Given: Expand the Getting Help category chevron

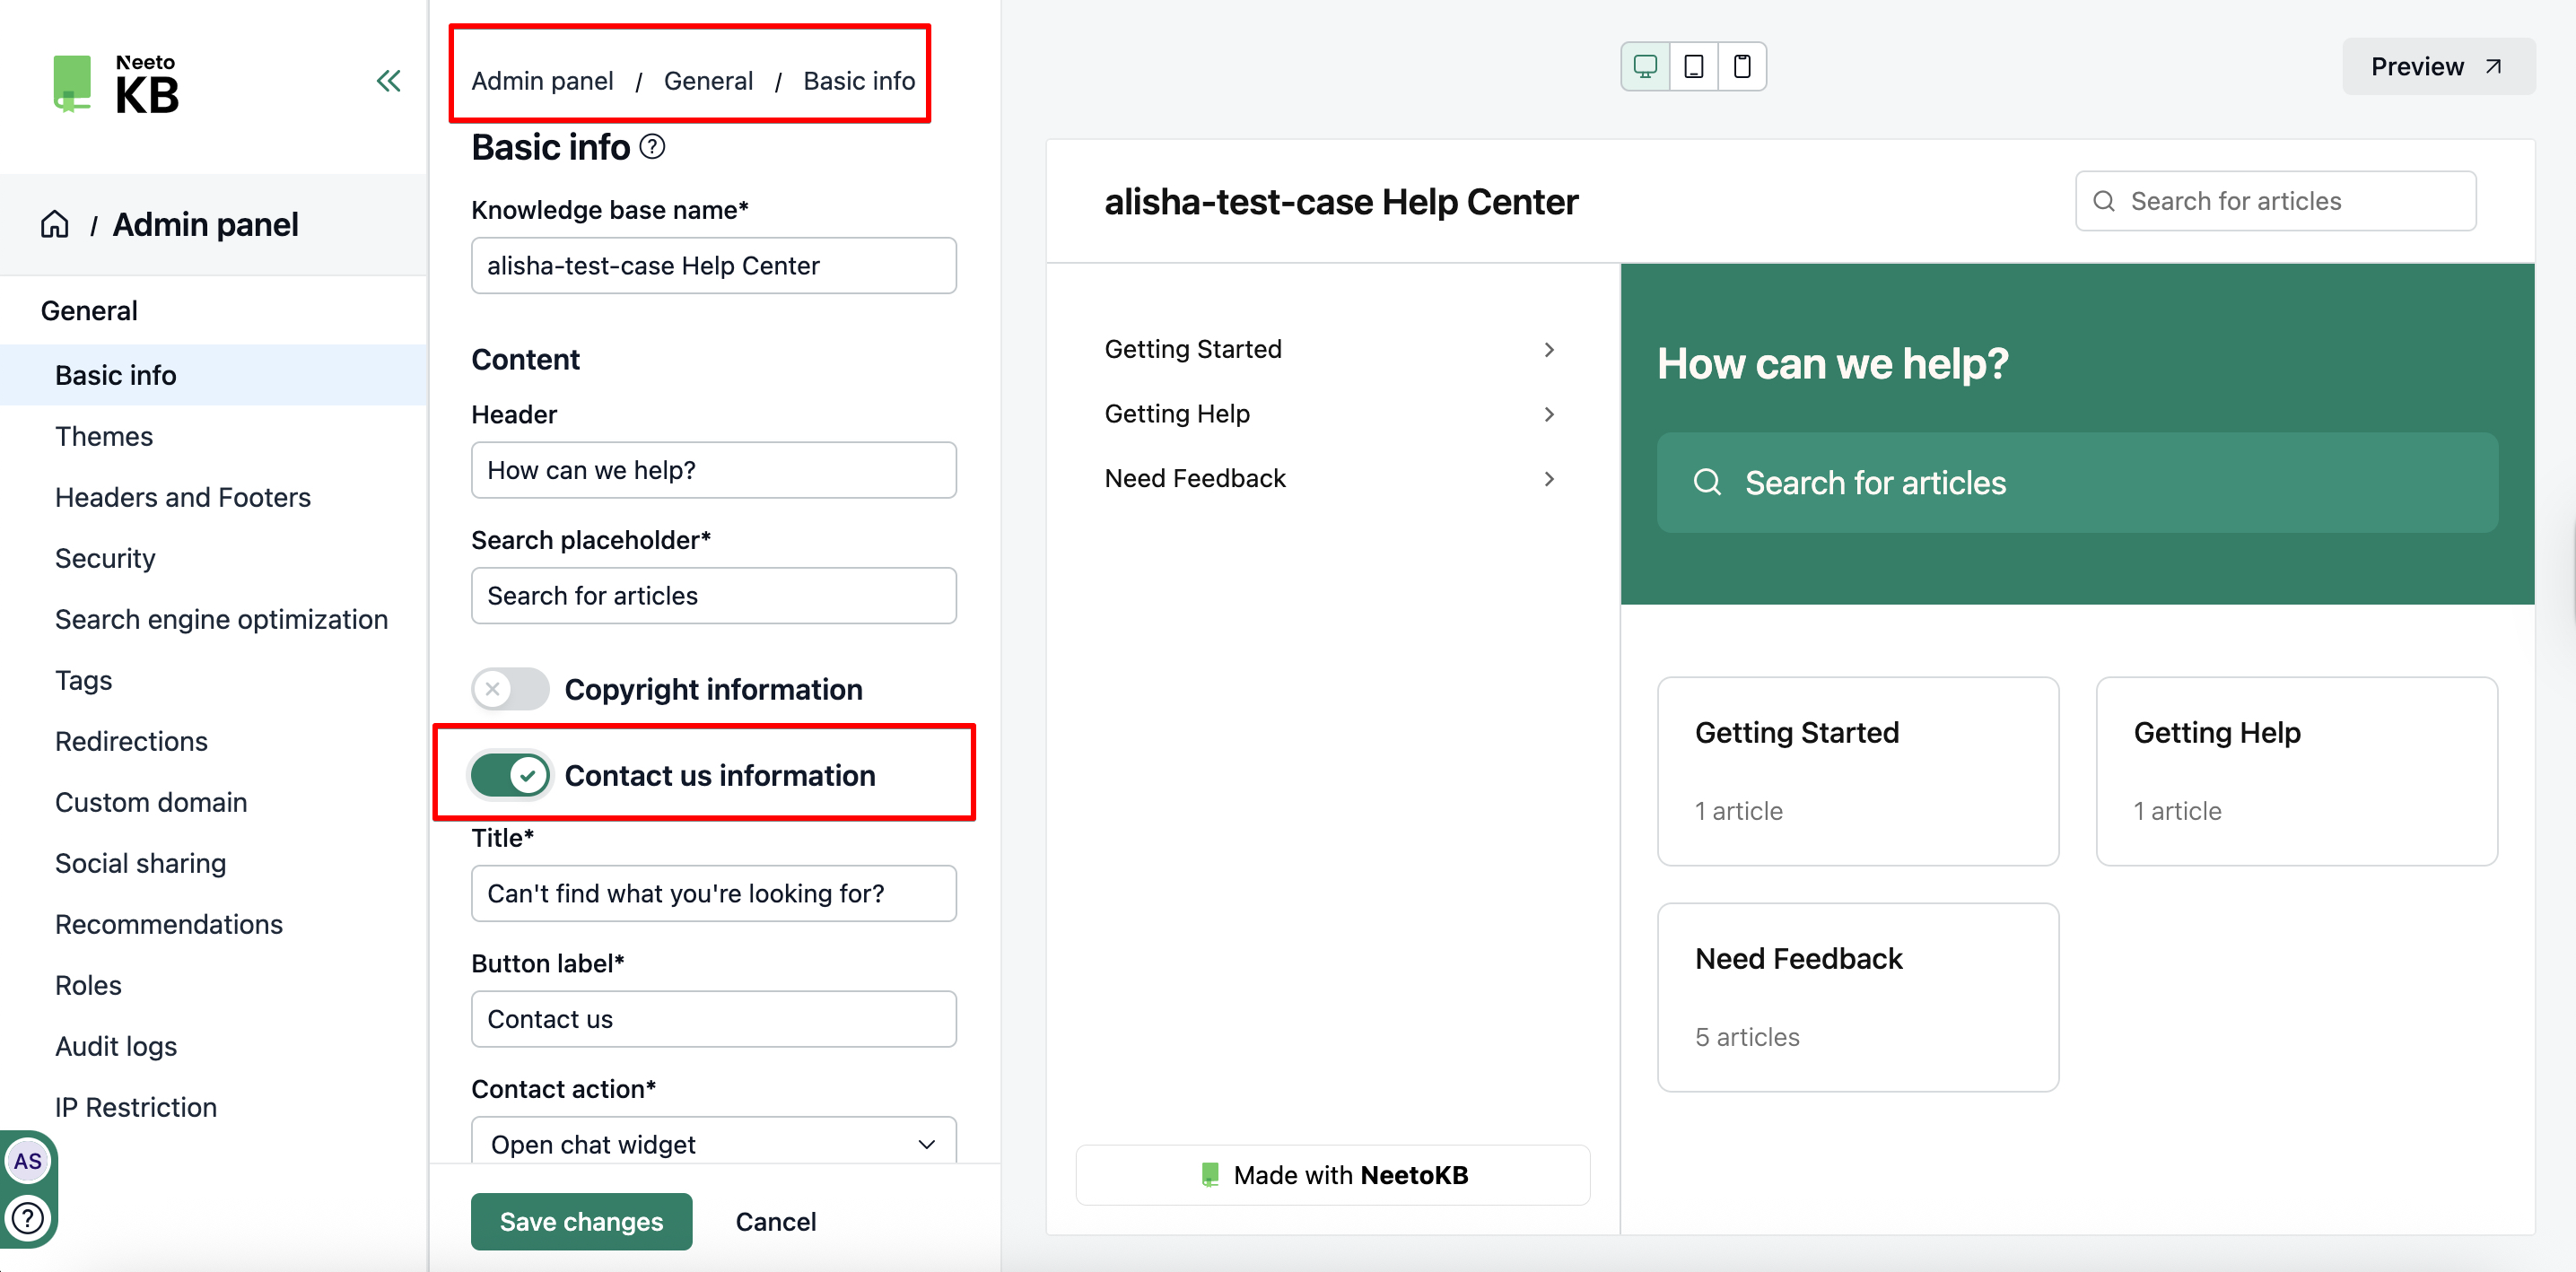Looking at the screenshot, I should (x=1549, y=414).
